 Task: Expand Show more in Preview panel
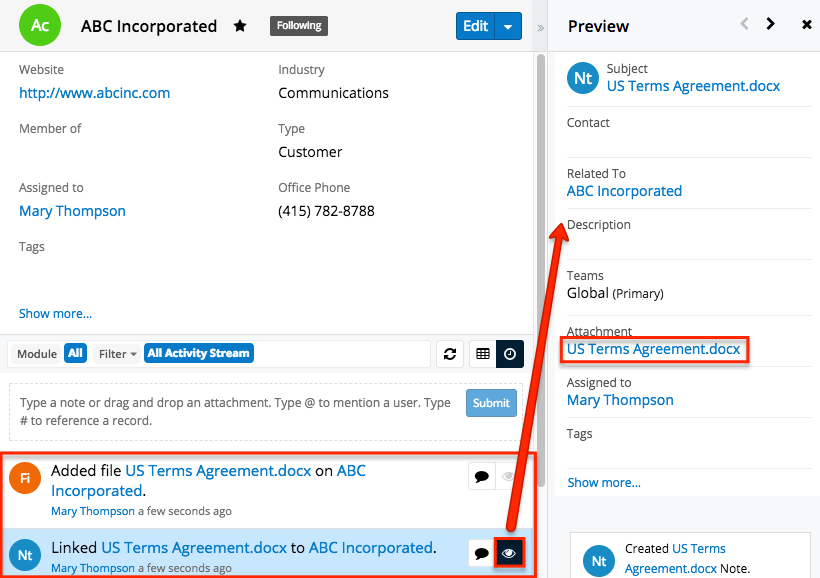tap(604, 483)
